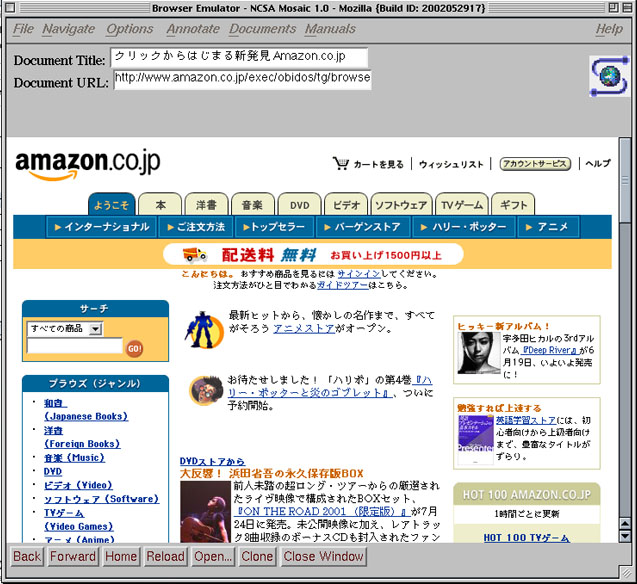Click the ウィッシュリスト link
The width and height of the screenshot is (637, 584).
point(451,164)
